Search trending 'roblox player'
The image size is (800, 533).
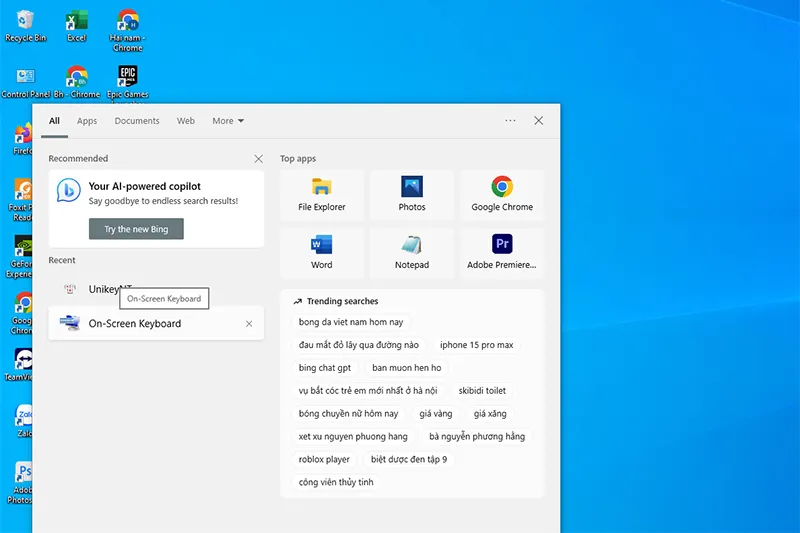click(x=324, y=460)
